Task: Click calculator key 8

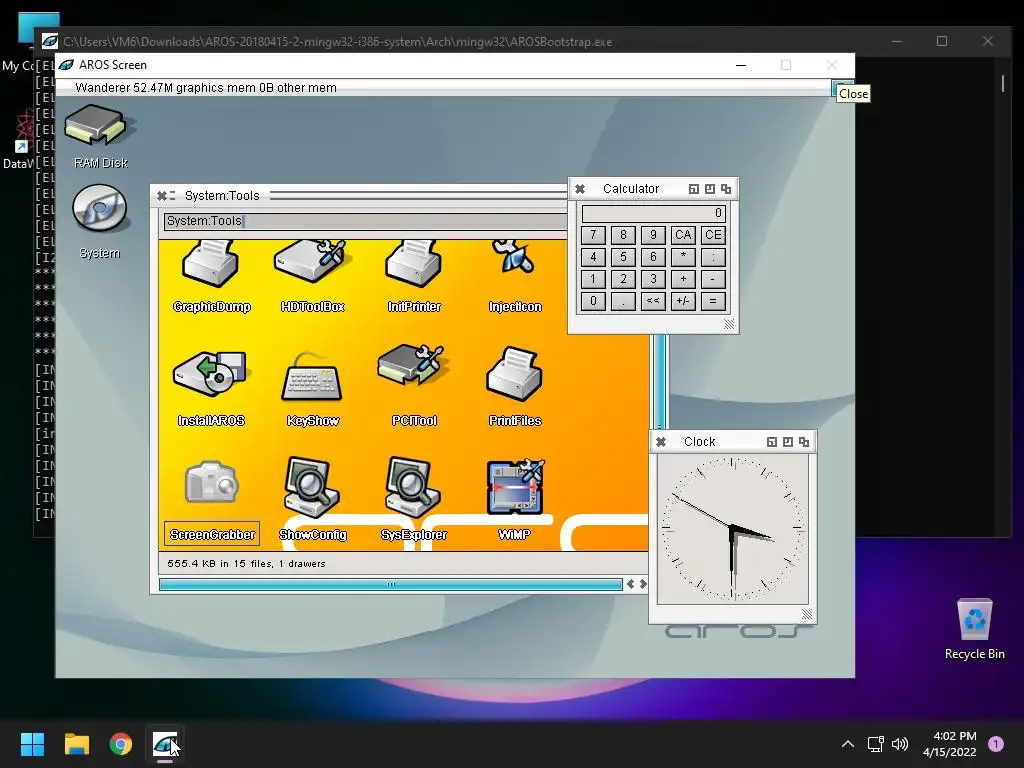Action: coord(623,235)
